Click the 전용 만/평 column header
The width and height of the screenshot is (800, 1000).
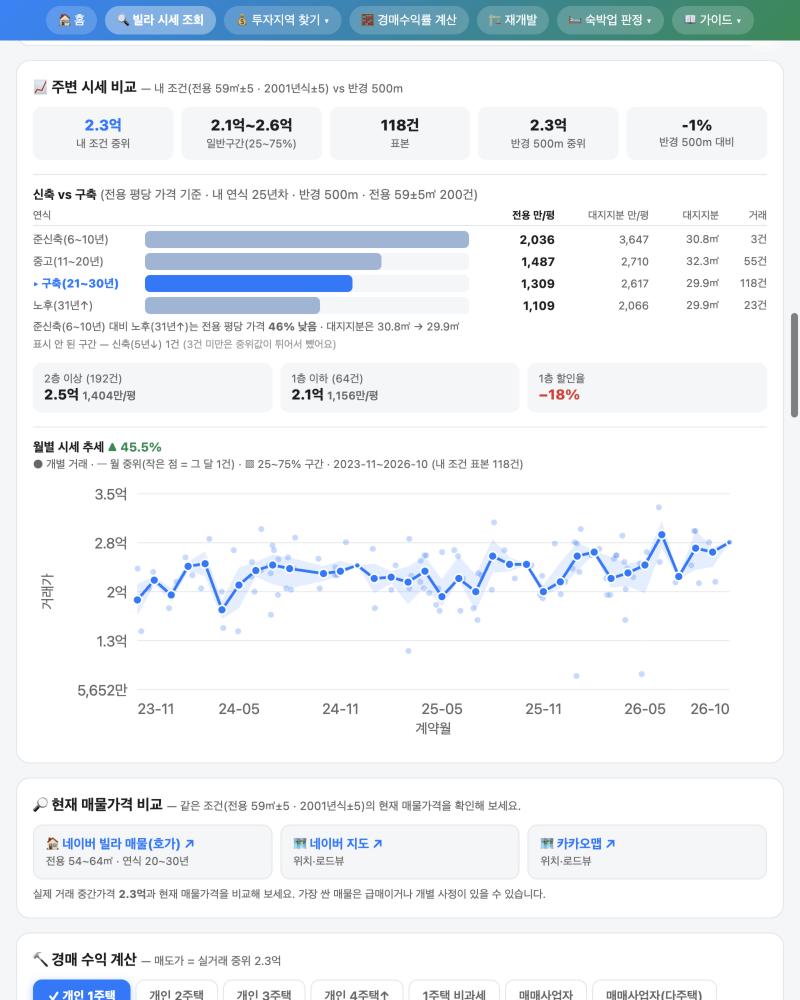pos(533,215)
